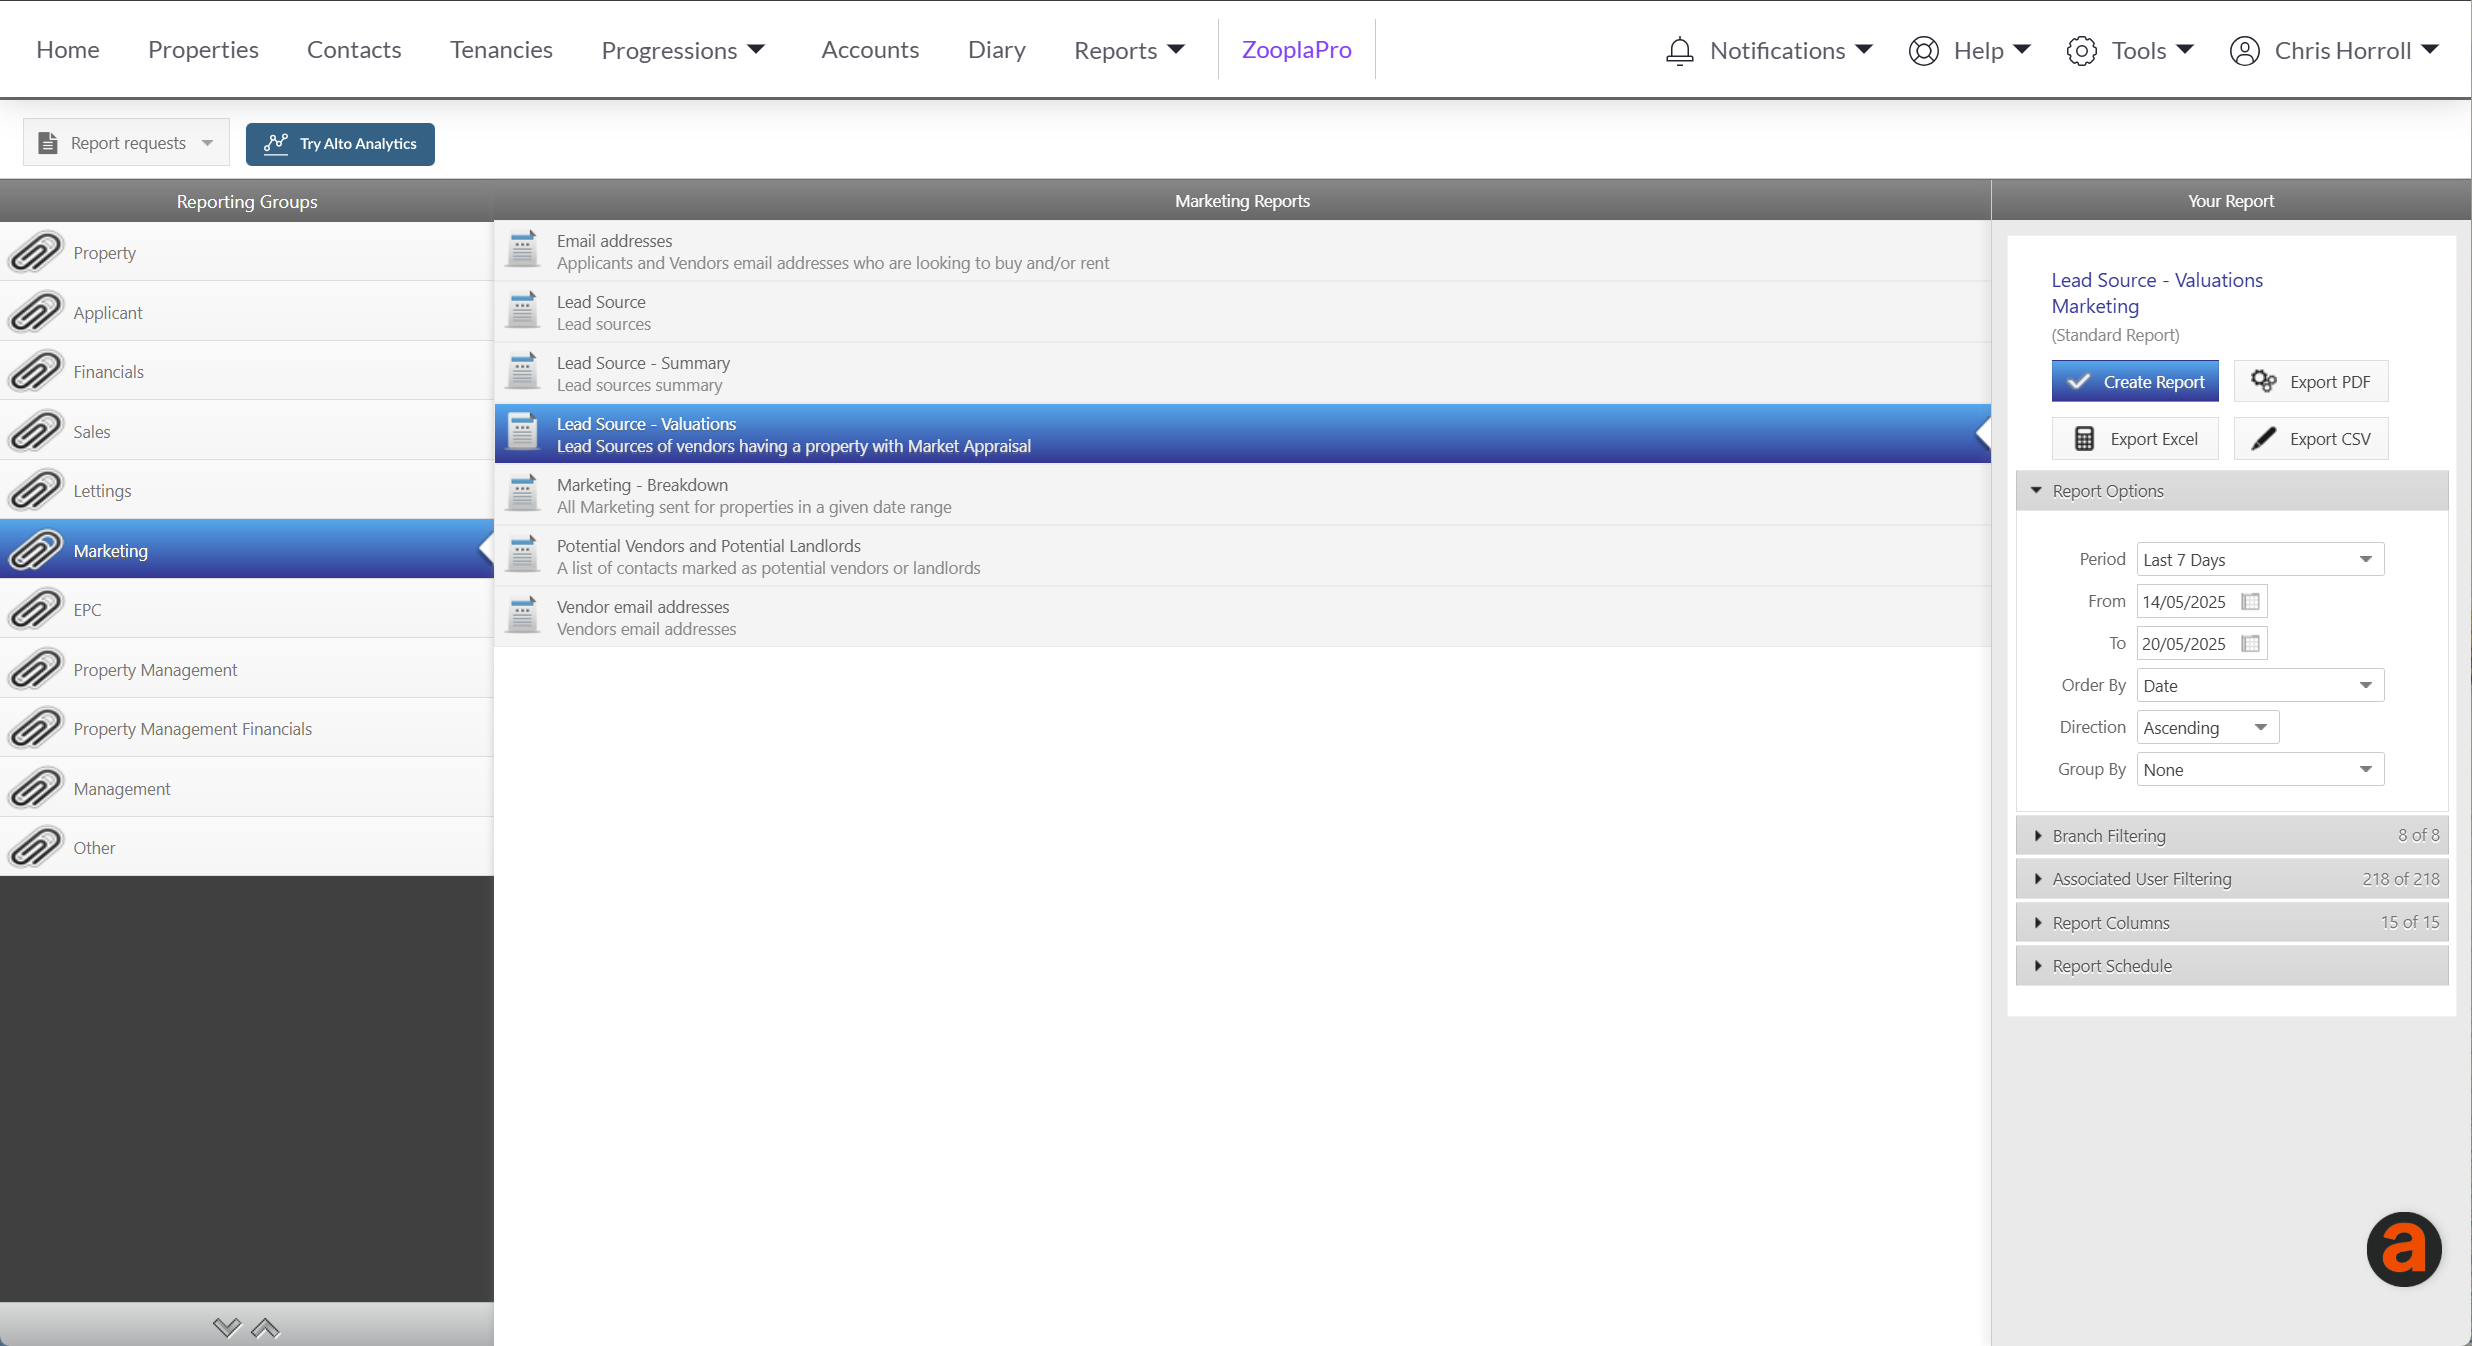Click the Notifications bell icon

click(x=1680, y=51)
